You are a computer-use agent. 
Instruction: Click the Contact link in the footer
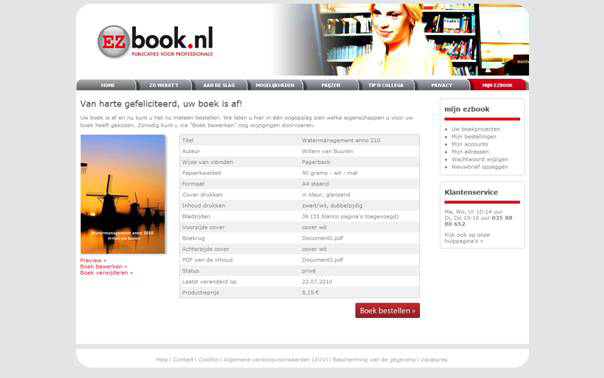(183, 360)
